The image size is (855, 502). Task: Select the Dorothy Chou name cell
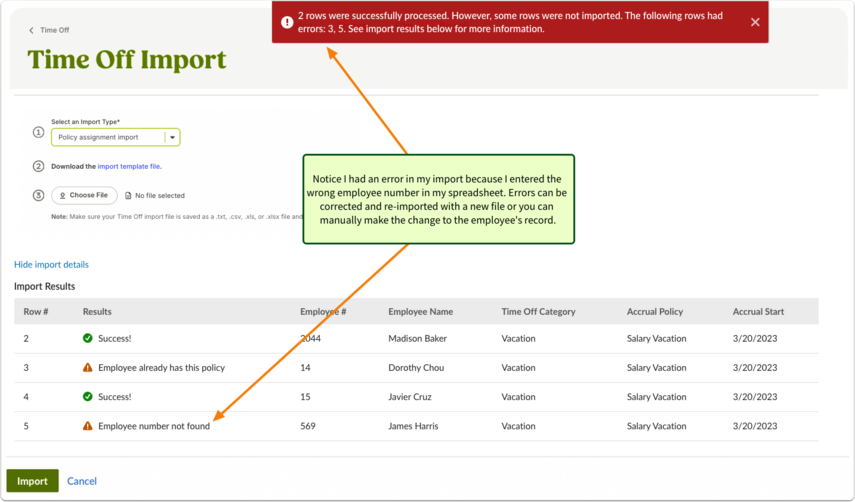pyautogui.click(x=416, y=367)
